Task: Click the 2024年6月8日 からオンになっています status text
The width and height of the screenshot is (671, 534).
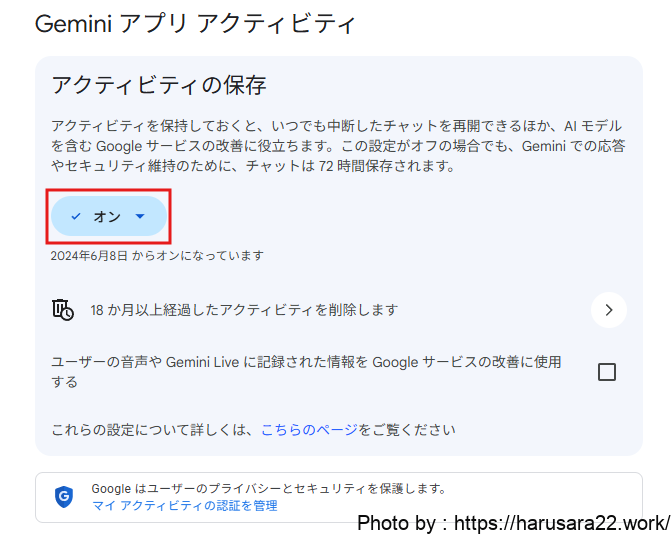Action: pos(157,256)
